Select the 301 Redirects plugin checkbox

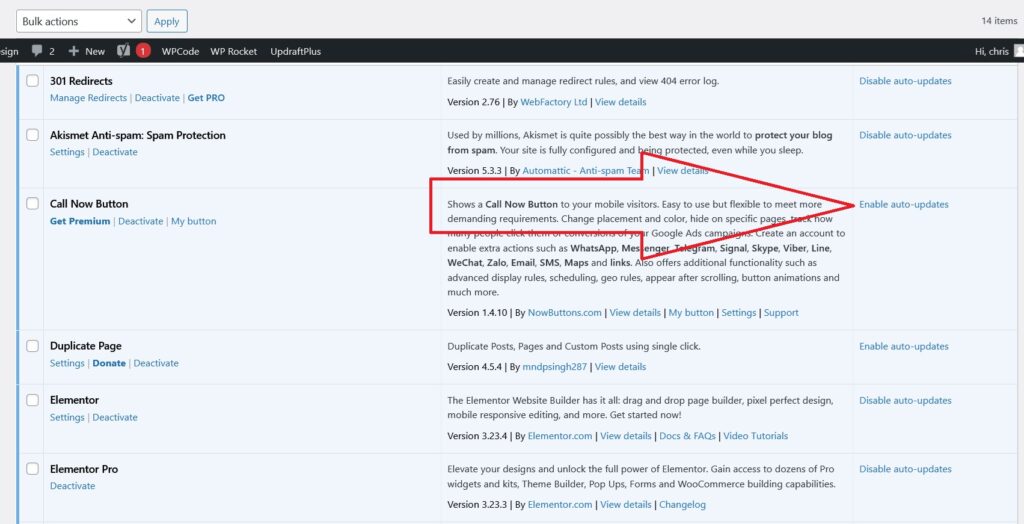point(33,81)
